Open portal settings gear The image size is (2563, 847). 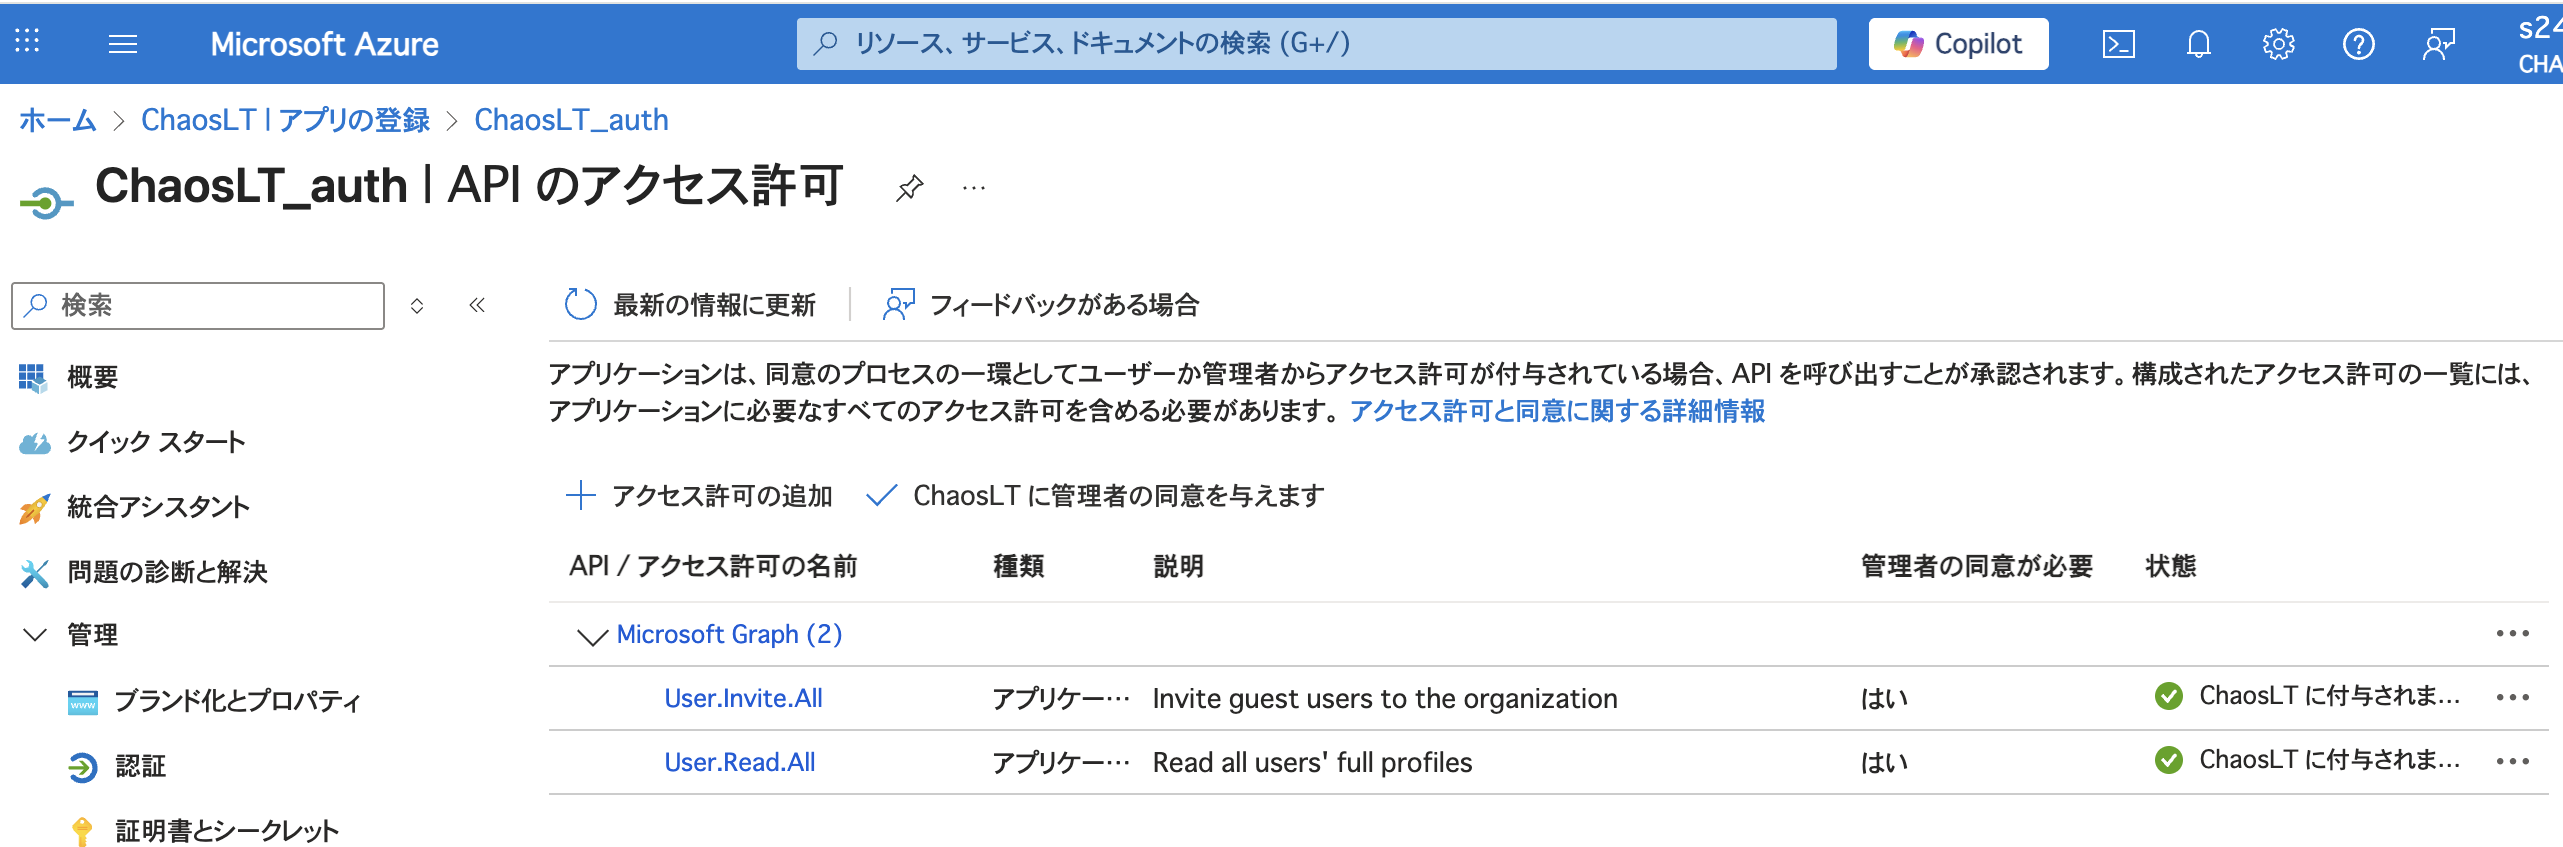pos(2278,44)
